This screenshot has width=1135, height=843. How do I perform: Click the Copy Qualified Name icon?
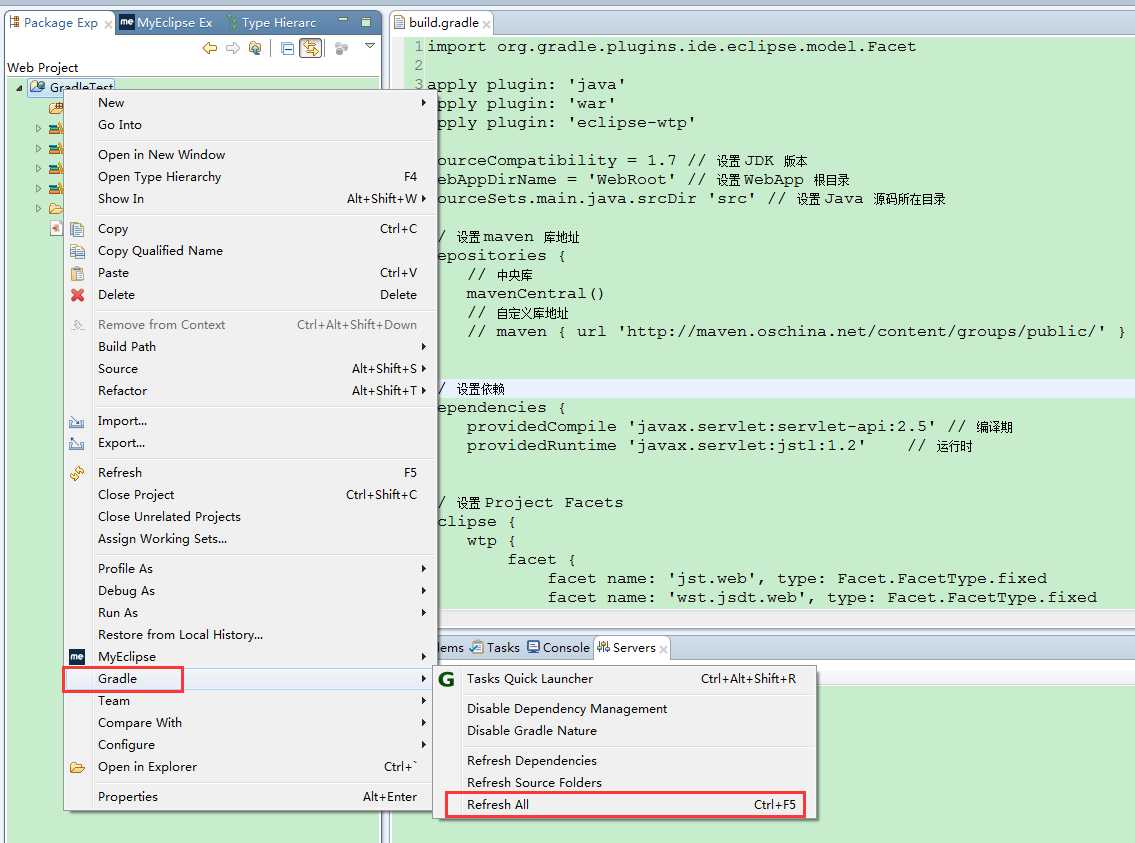(x=77, y=251)
